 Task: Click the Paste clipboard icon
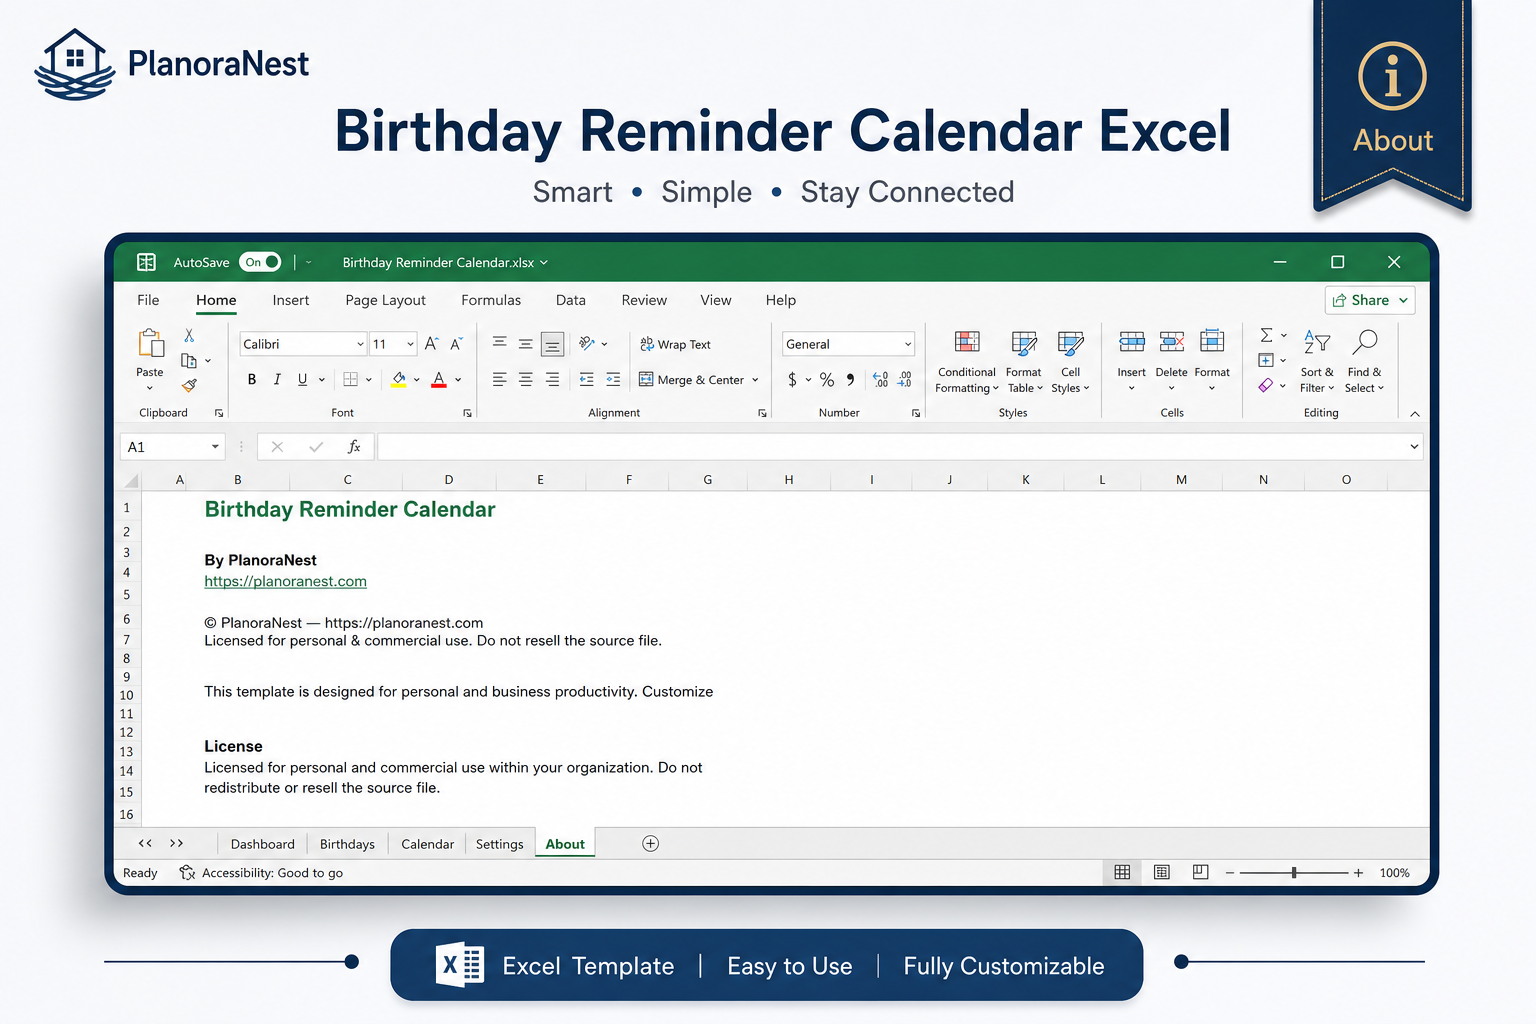[x=151, y=343]
